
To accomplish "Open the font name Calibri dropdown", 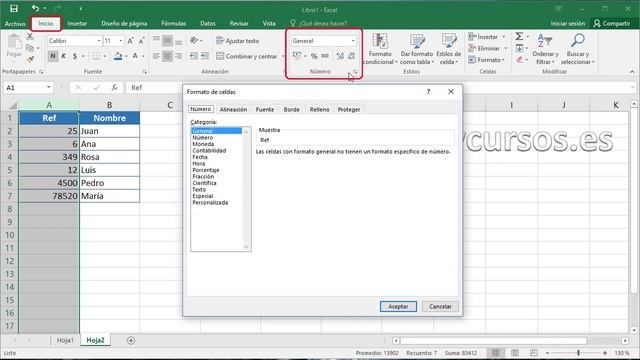I will tap(99, 41).
